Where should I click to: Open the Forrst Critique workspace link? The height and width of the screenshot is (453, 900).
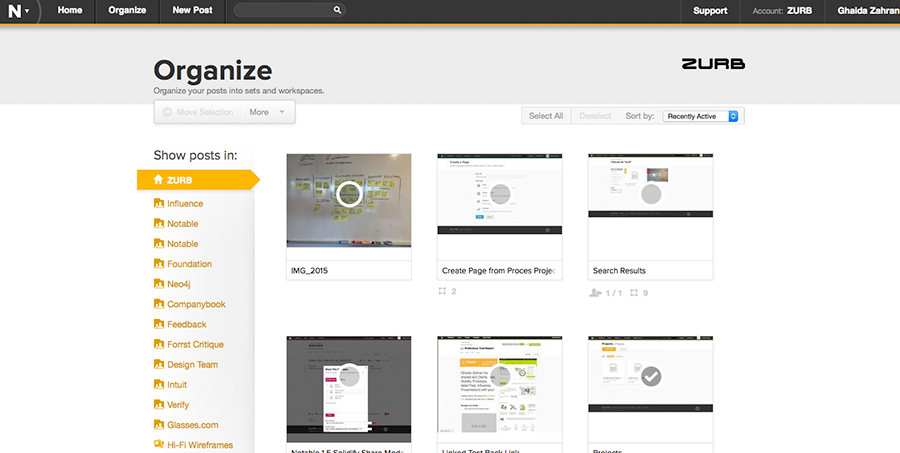coord(195,344)
